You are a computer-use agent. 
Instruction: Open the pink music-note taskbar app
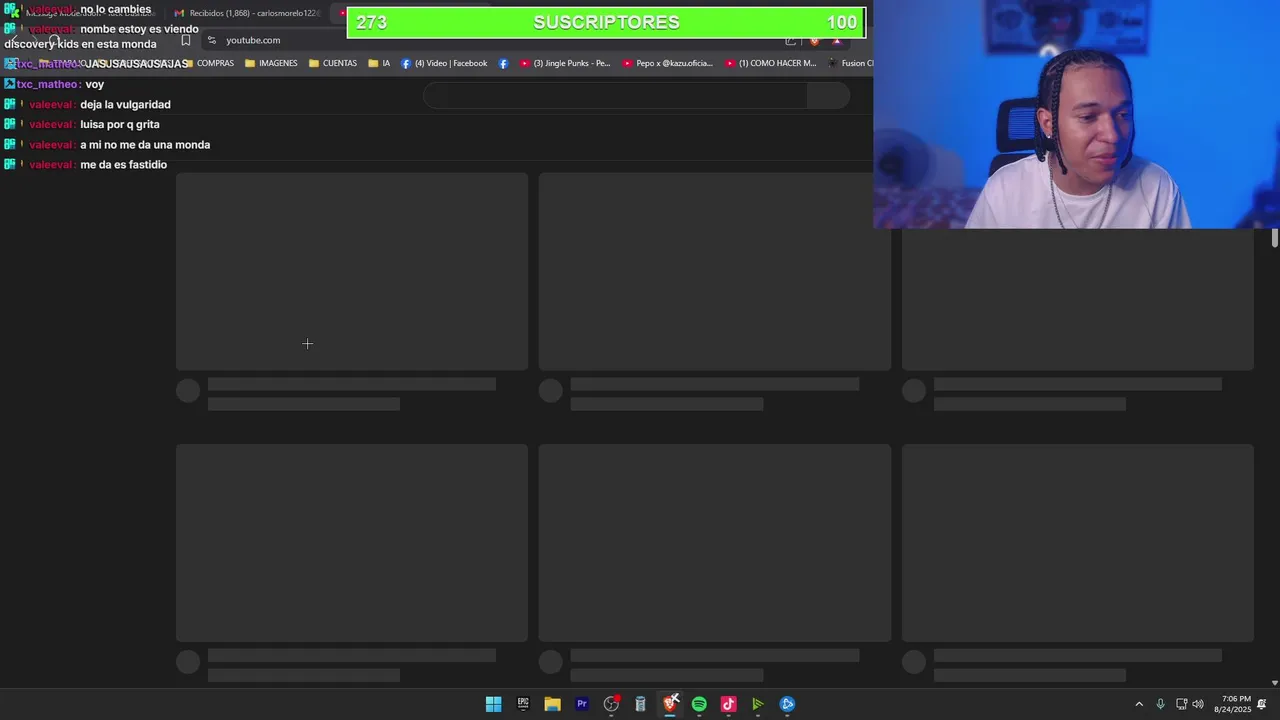728,704
